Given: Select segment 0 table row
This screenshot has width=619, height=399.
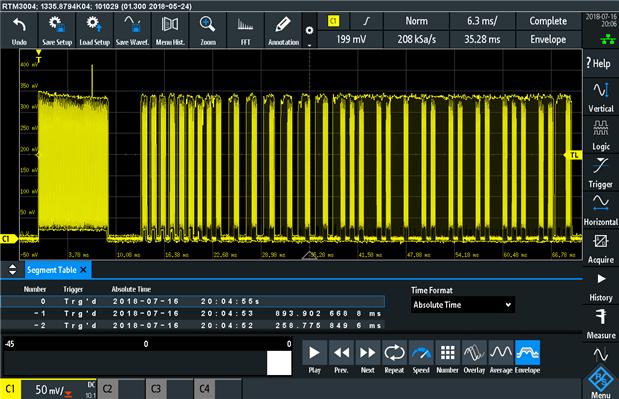Looking at the screenshot, I should tap(193, 302).
